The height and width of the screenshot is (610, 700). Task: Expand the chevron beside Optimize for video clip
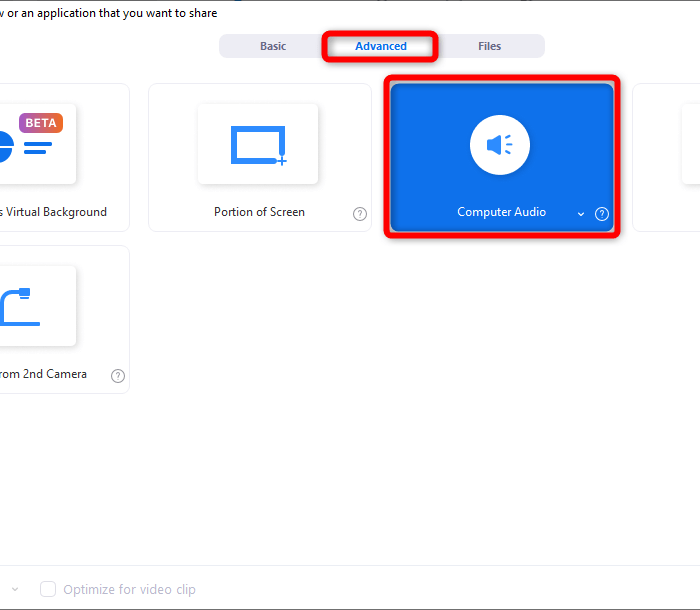coord(15,589)
